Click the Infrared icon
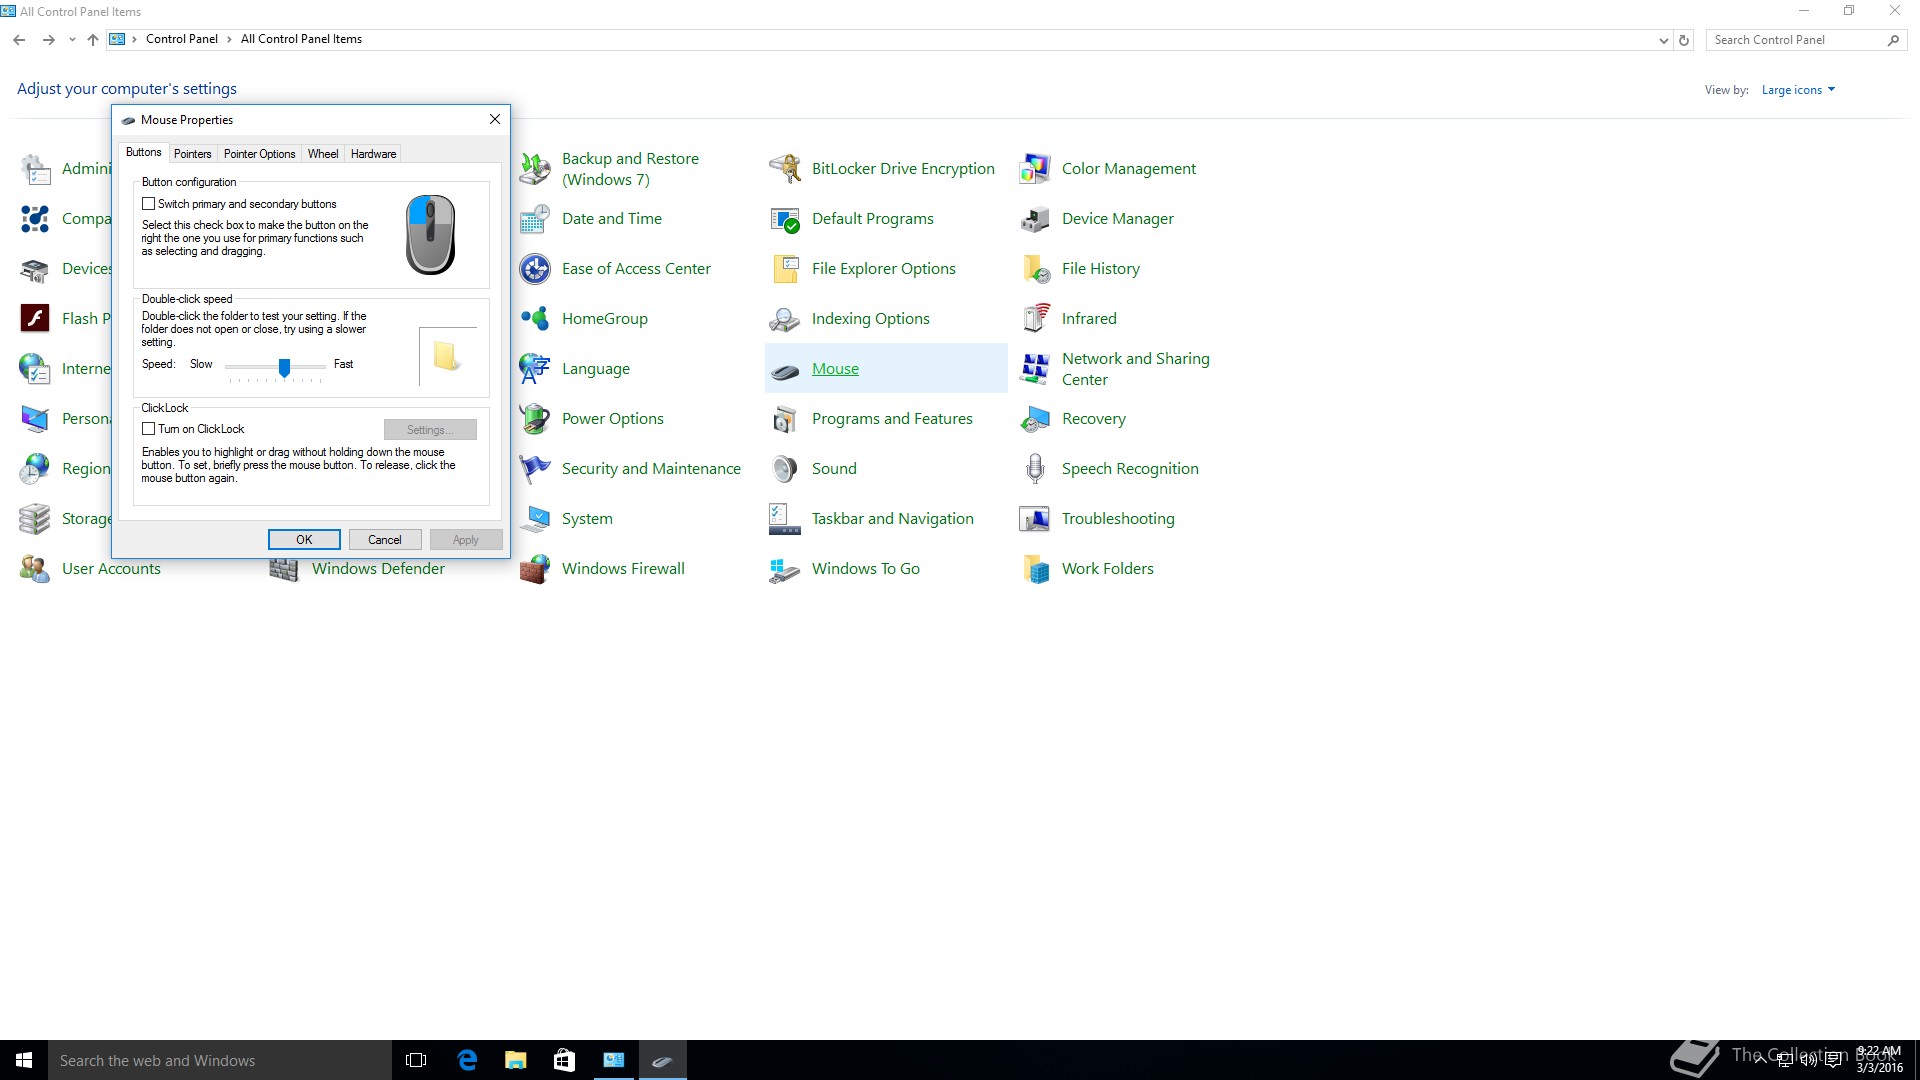 point(1035,319)
